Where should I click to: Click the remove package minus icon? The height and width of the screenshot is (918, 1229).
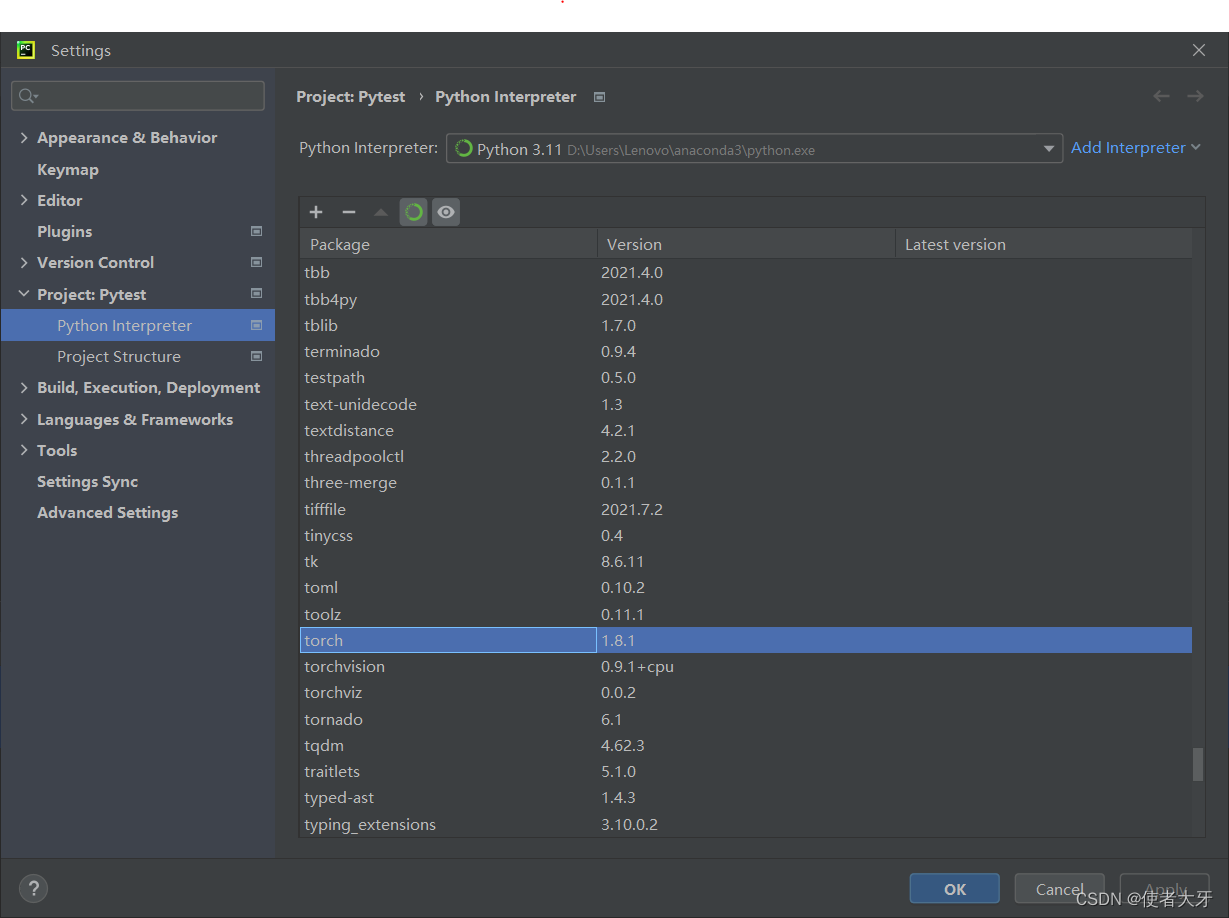click(x=349, y=212)
